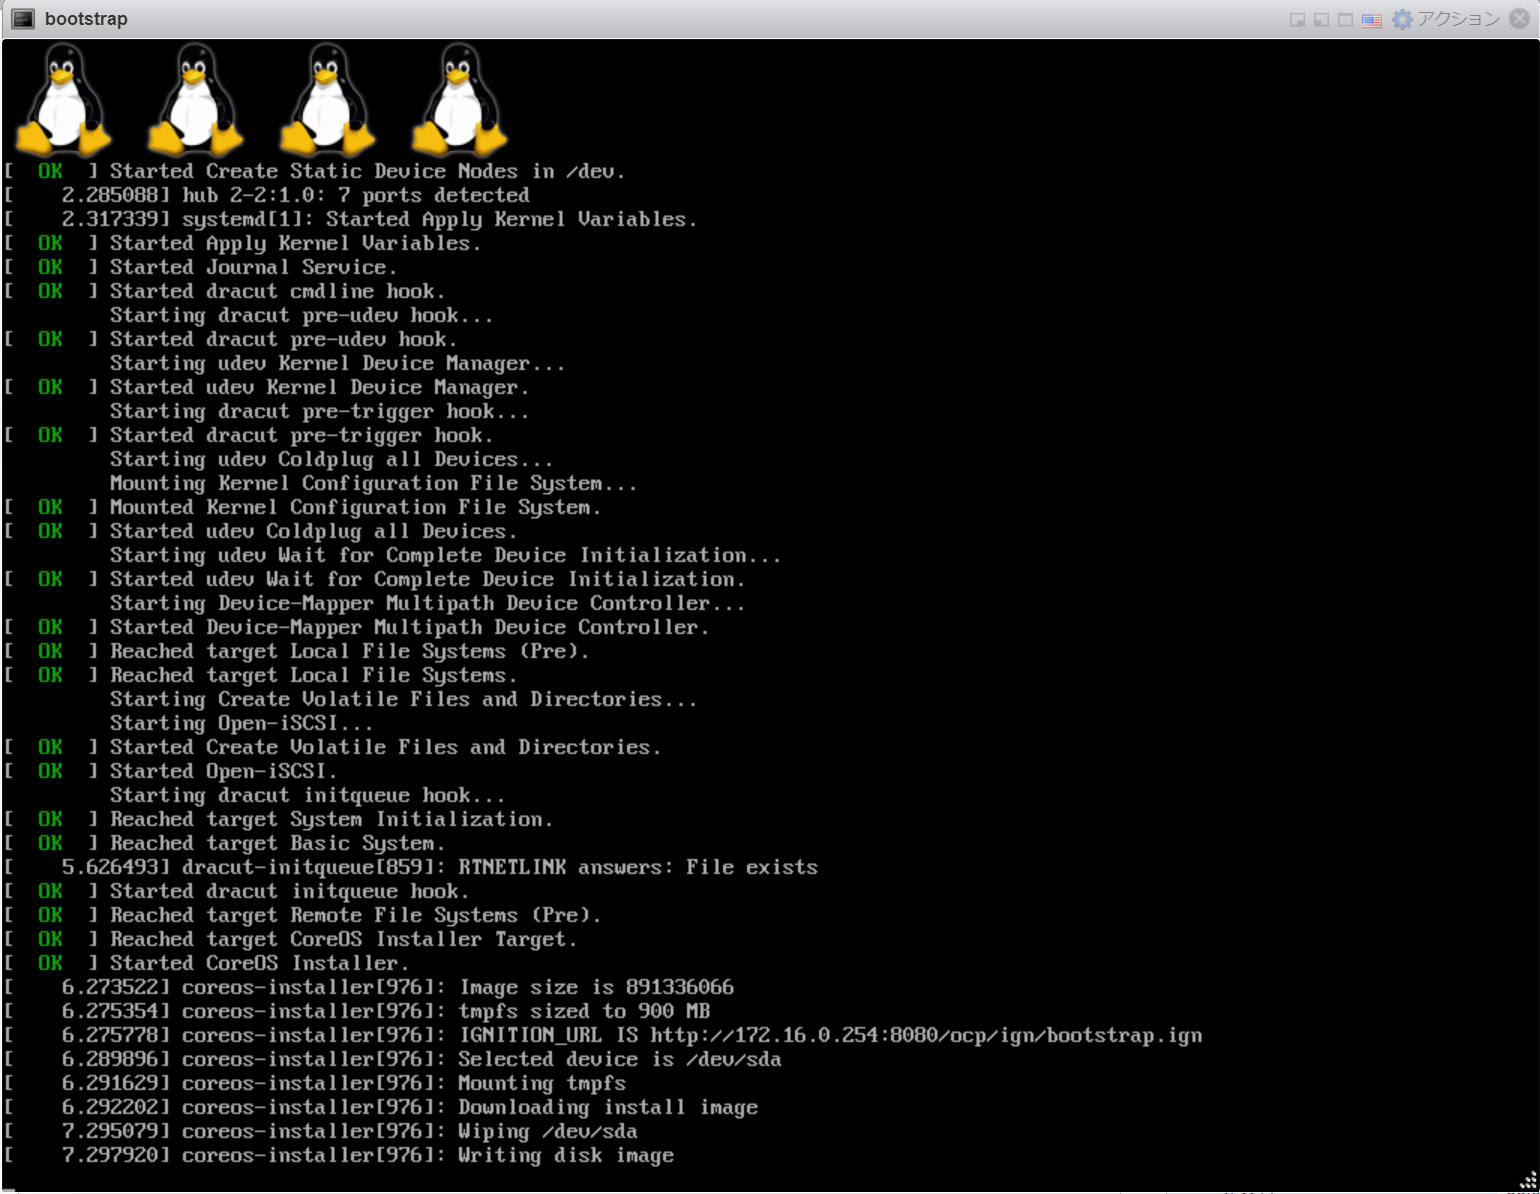The image size is (1540, 1194).
Task: Choose the full-window console size icon
Action: tap(1346, 20)
